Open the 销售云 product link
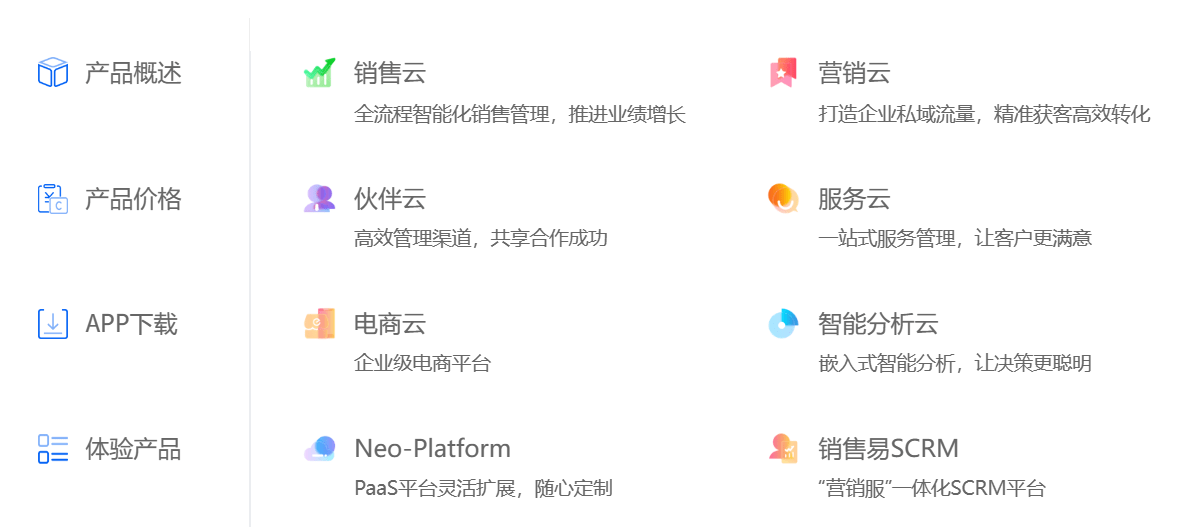Screen dimensions: 1182x527 tap(390, 73)
